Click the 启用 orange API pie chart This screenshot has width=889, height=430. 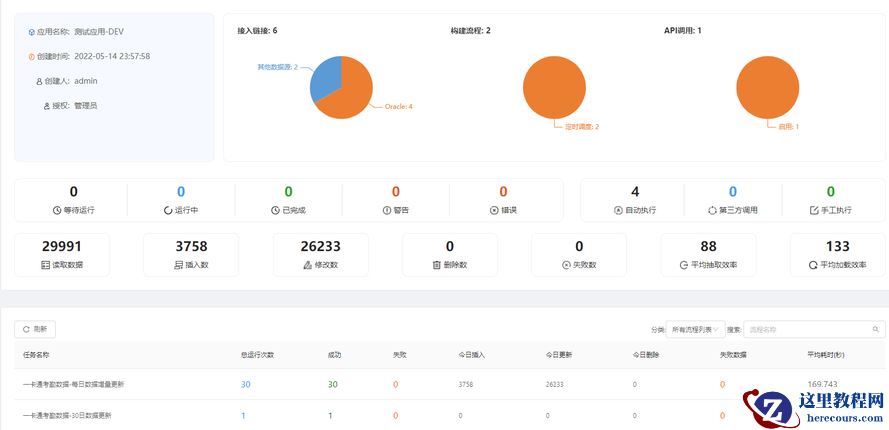(768, 87)
